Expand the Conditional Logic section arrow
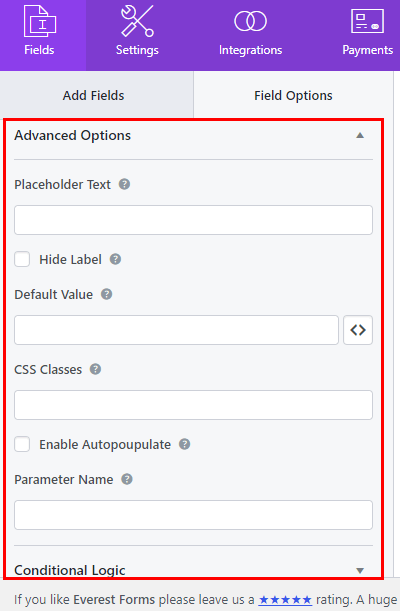400x611 pixels. tap(360, 570)
